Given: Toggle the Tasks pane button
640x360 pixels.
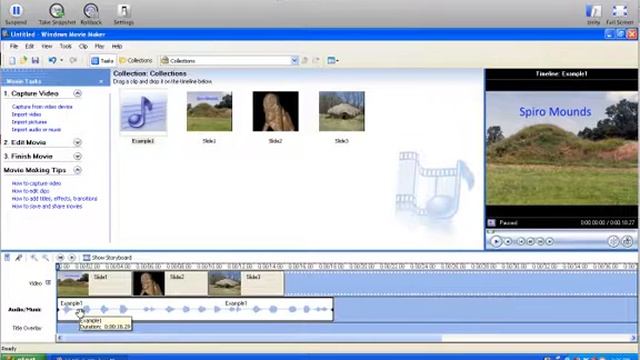Looking at the screenshot, I should coord(102,60).
